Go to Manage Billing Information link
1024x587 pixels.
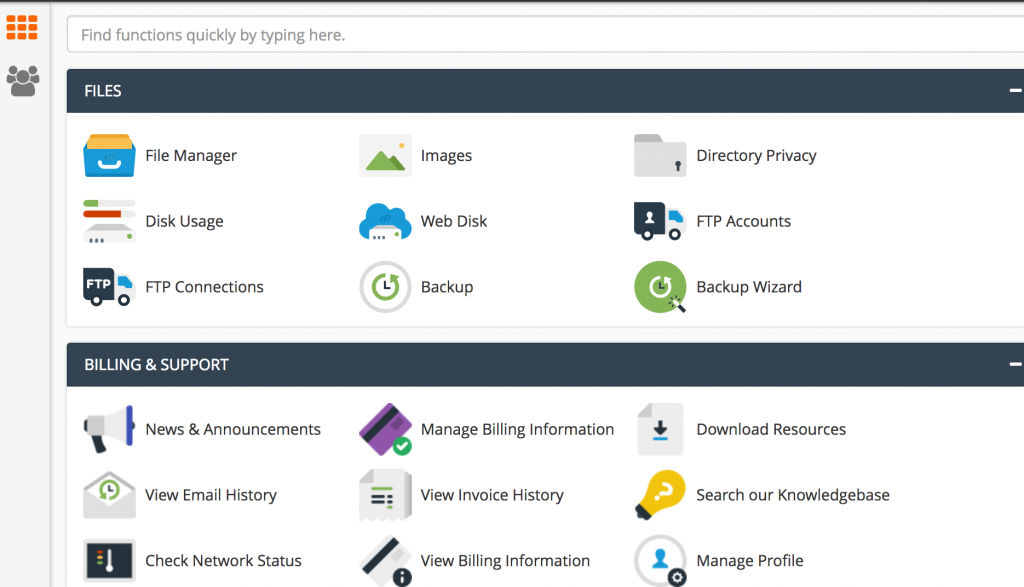(517, 429)
